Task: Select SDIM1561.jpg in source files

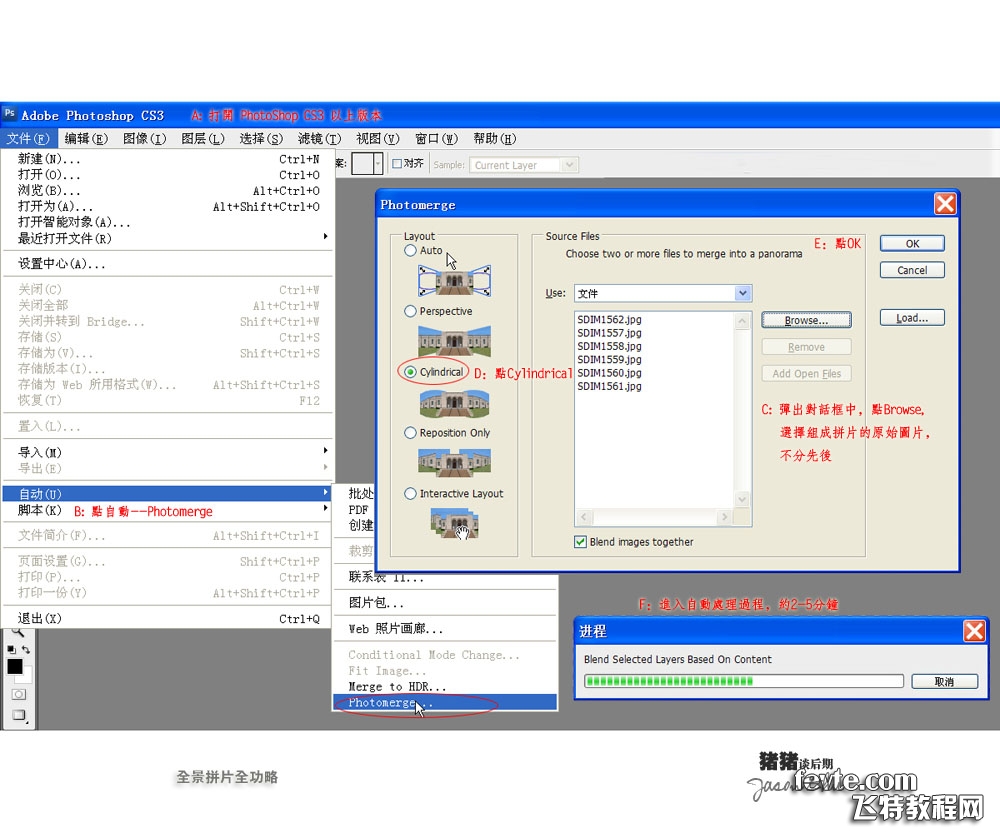Action: [609, 387]
